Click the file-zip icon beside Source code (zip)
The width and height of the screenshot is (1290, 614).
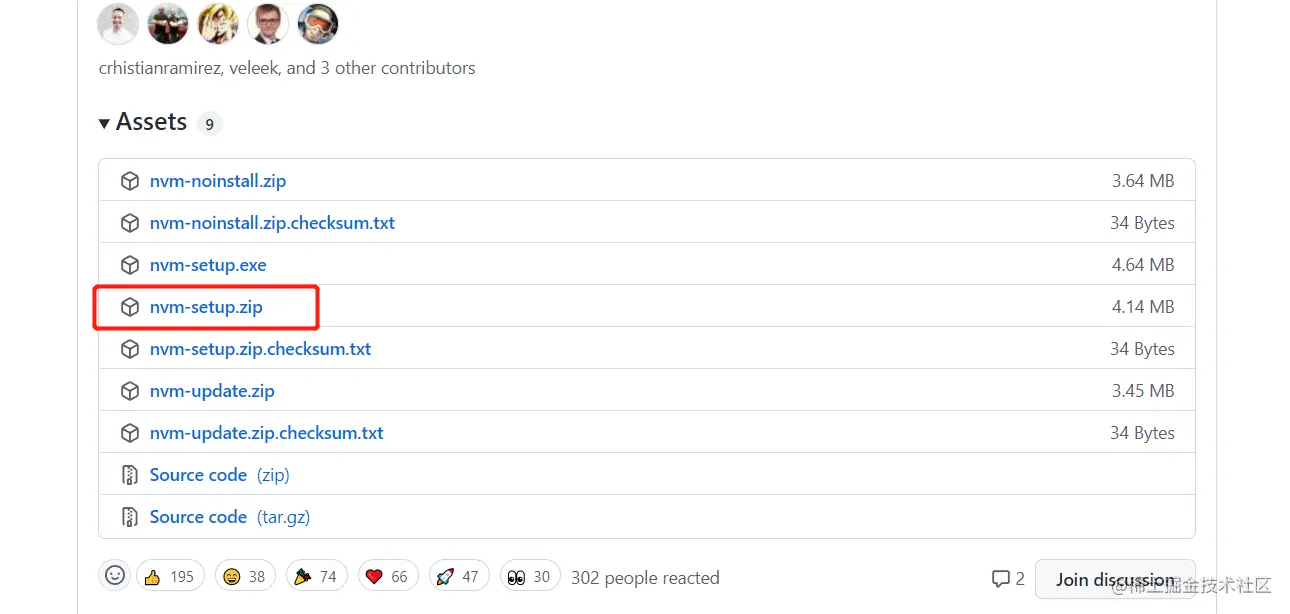130,475
